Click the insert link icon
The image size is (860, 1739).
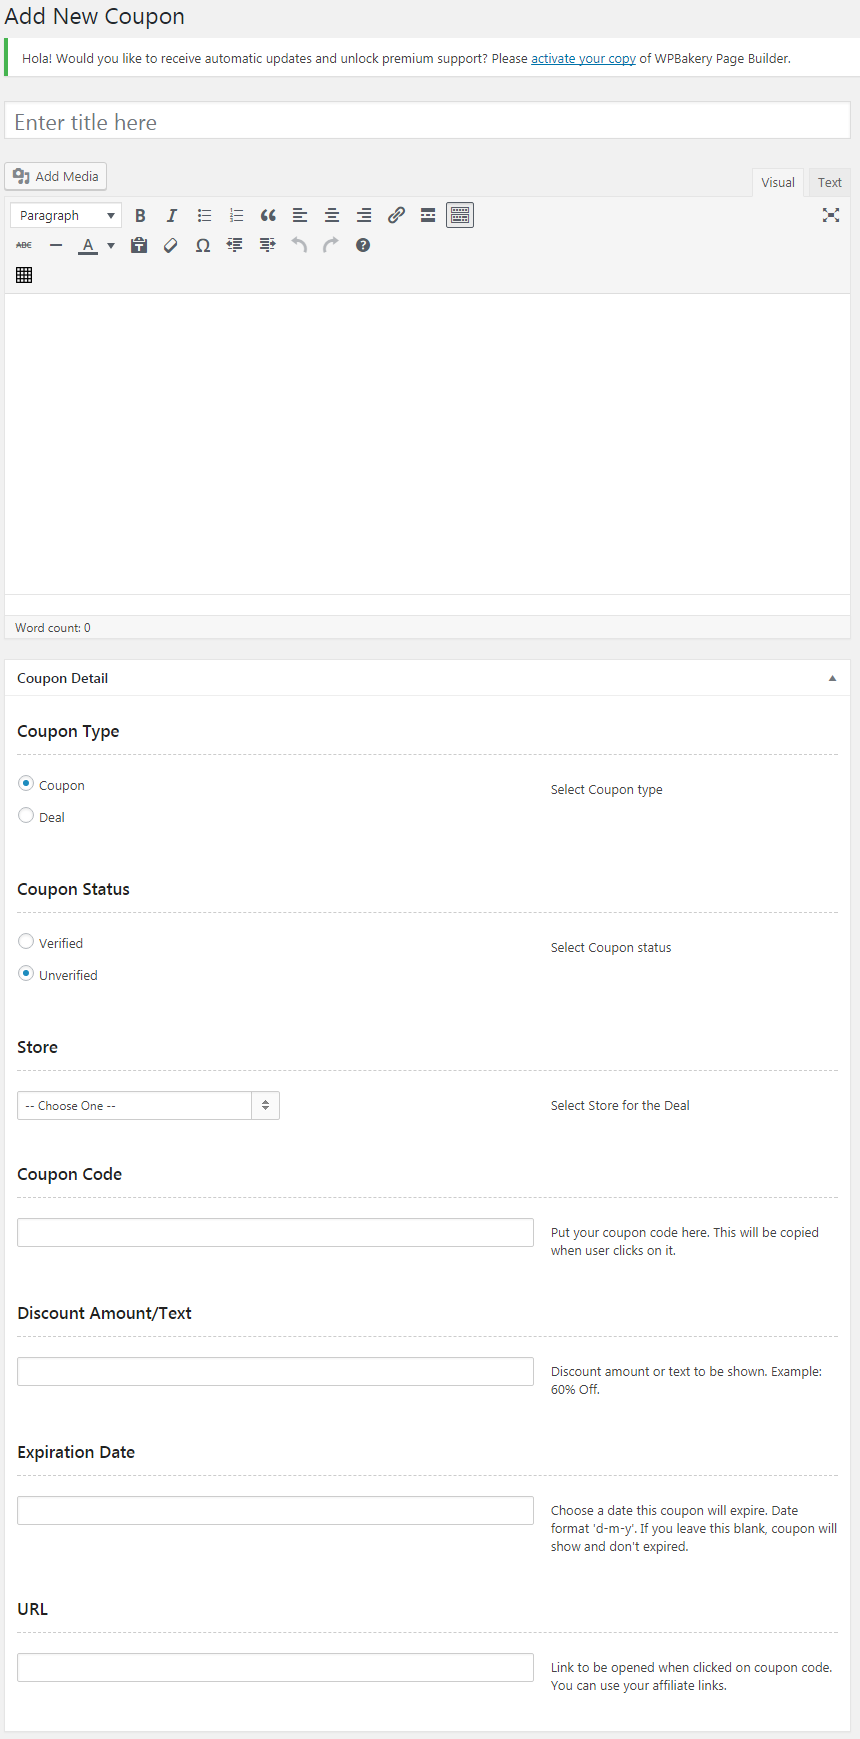pos(396,215)
